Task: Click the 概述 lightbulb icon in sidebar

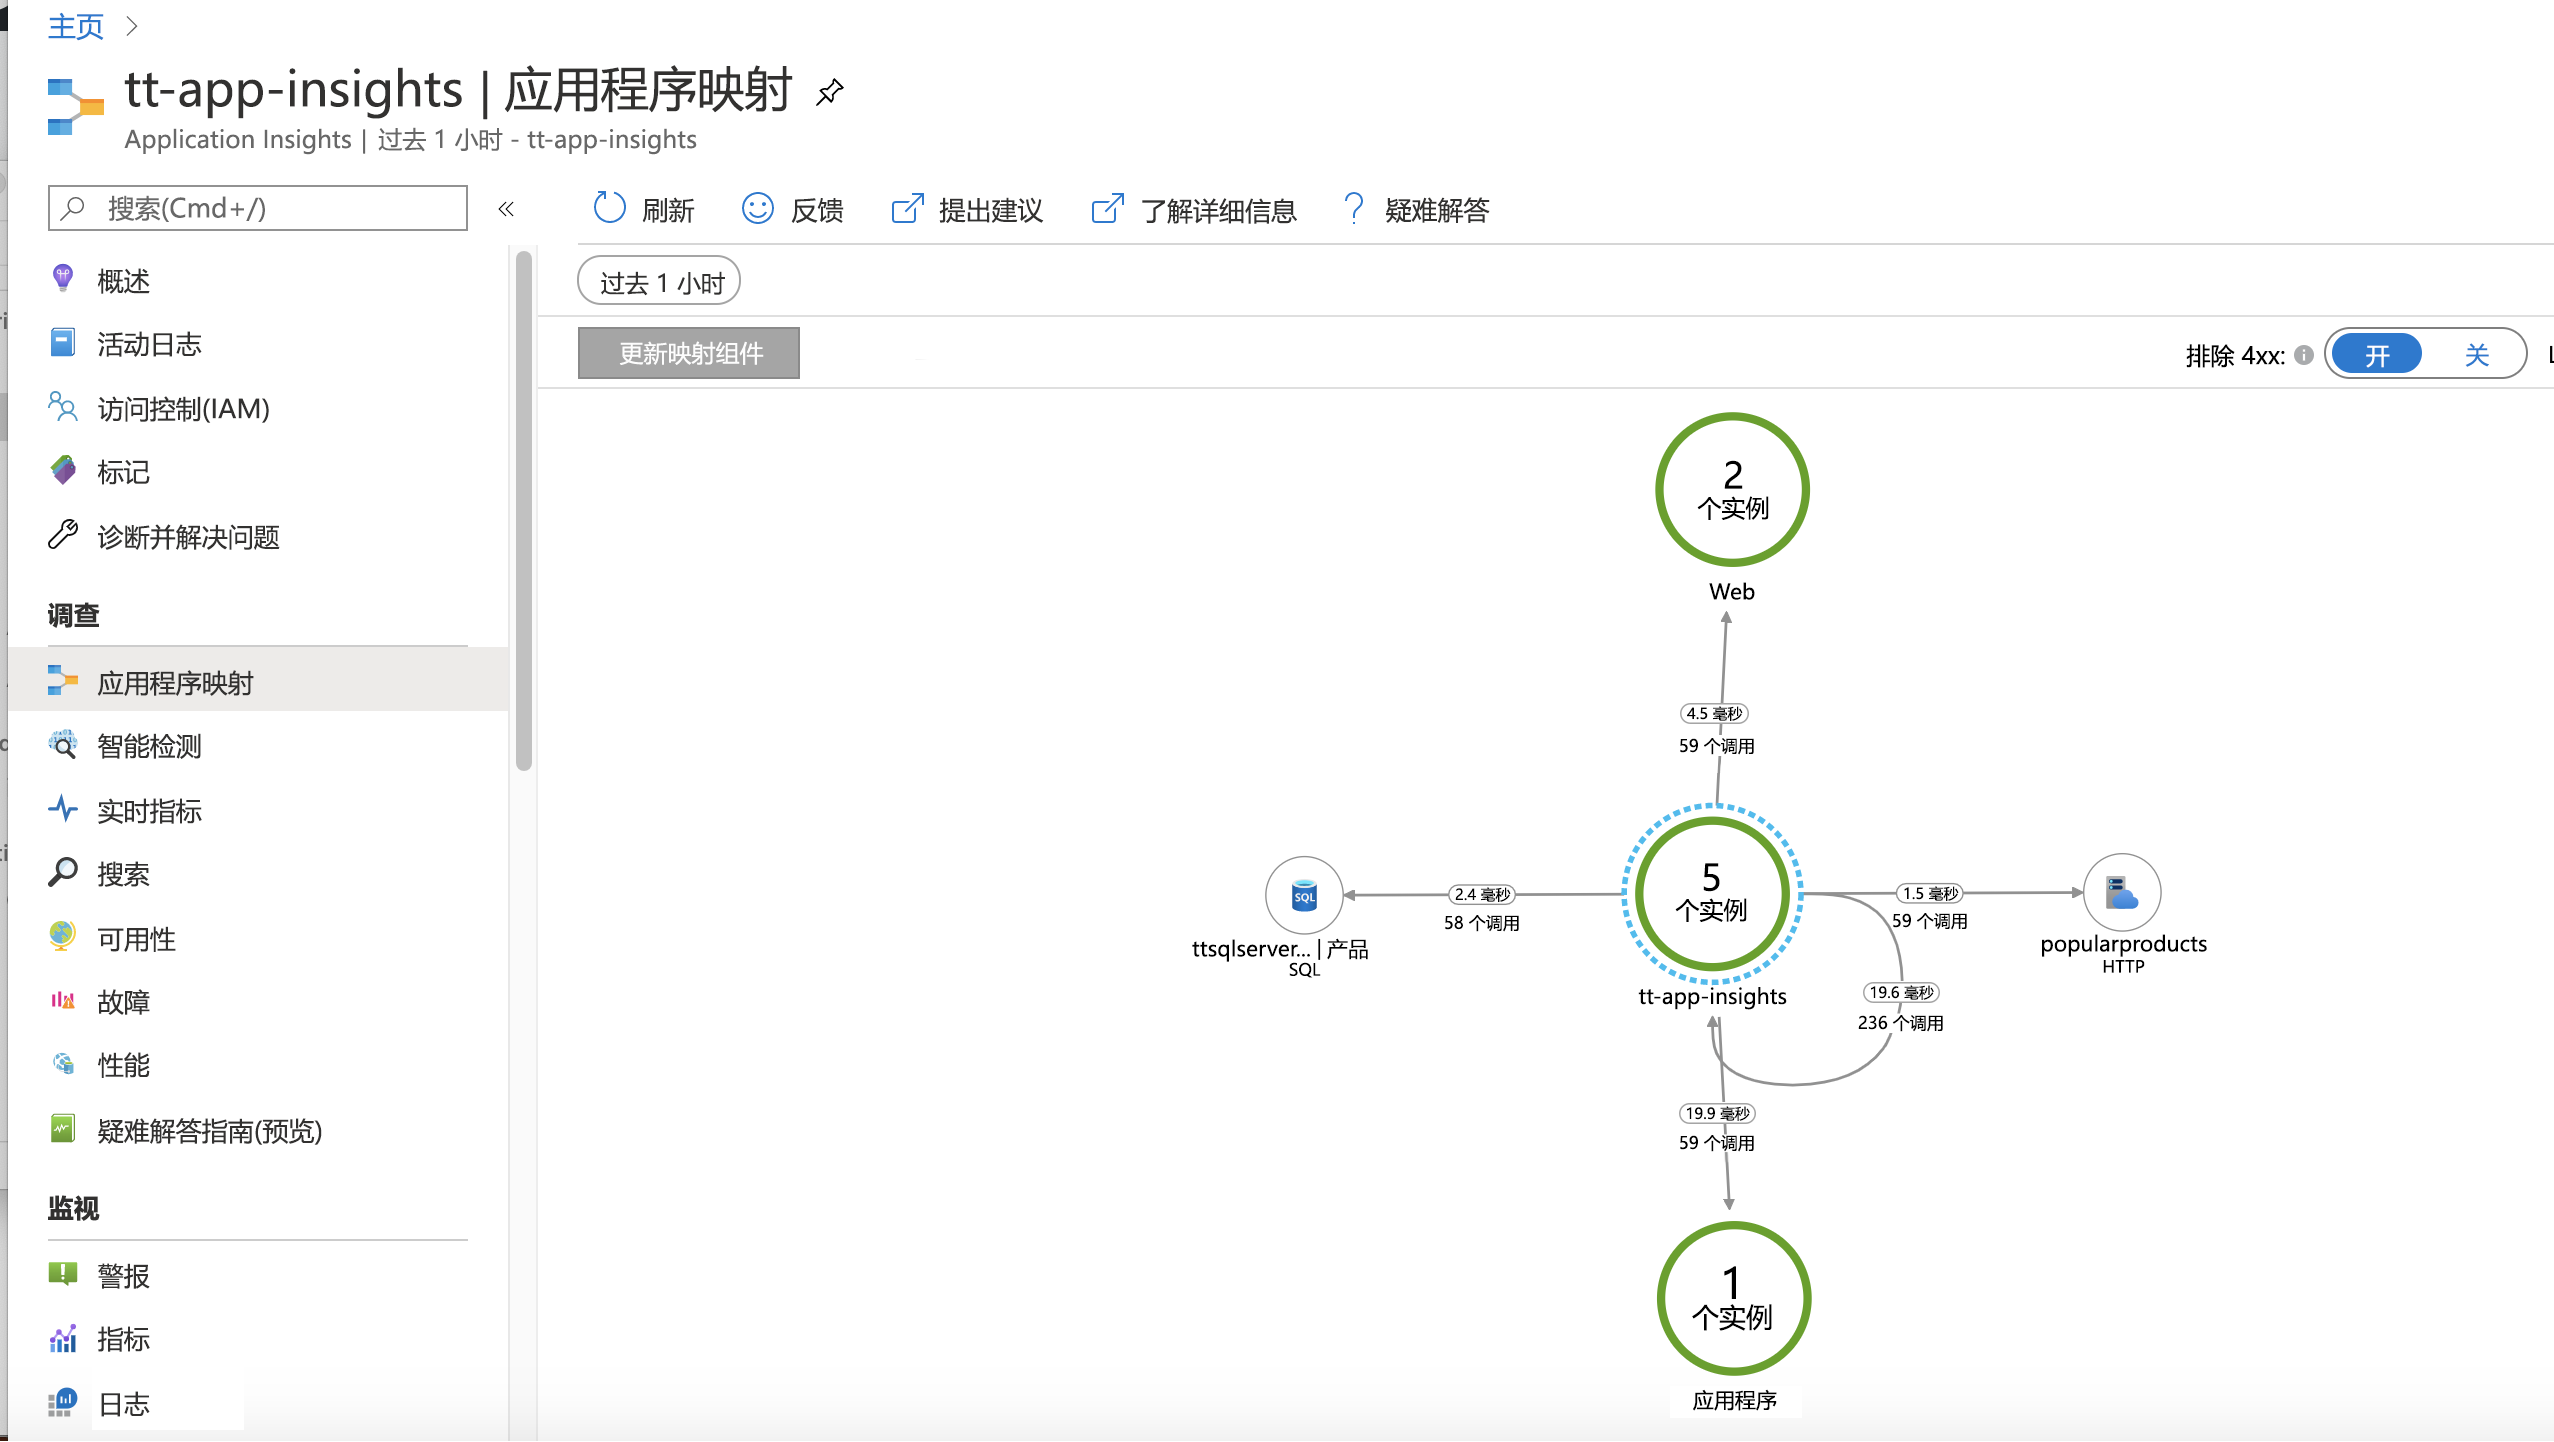Action: click(62, 279)
